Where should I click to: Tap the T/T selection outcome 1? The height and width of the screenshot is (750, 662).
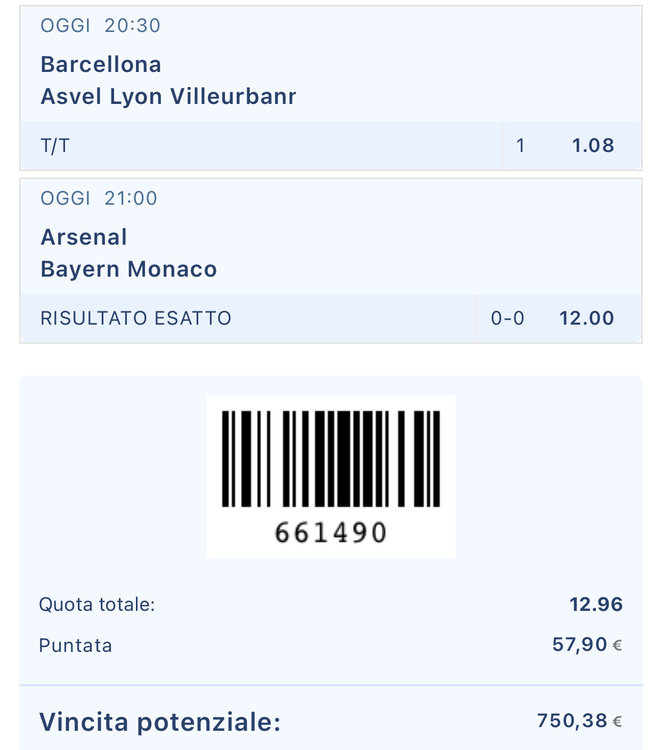(x=520, y=146)
